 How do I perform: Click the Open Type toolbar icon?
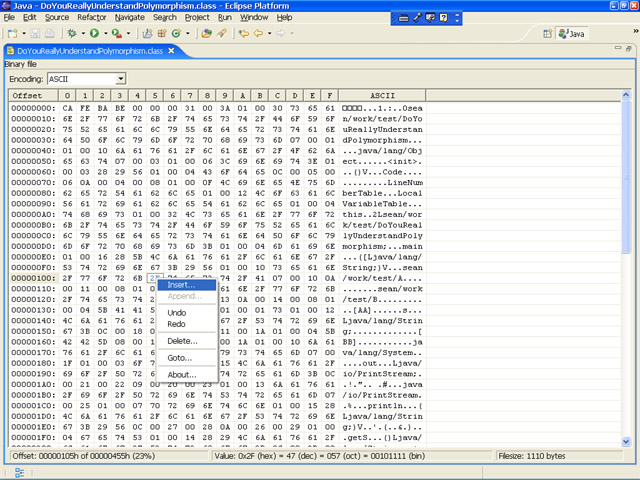click(207, 33)
